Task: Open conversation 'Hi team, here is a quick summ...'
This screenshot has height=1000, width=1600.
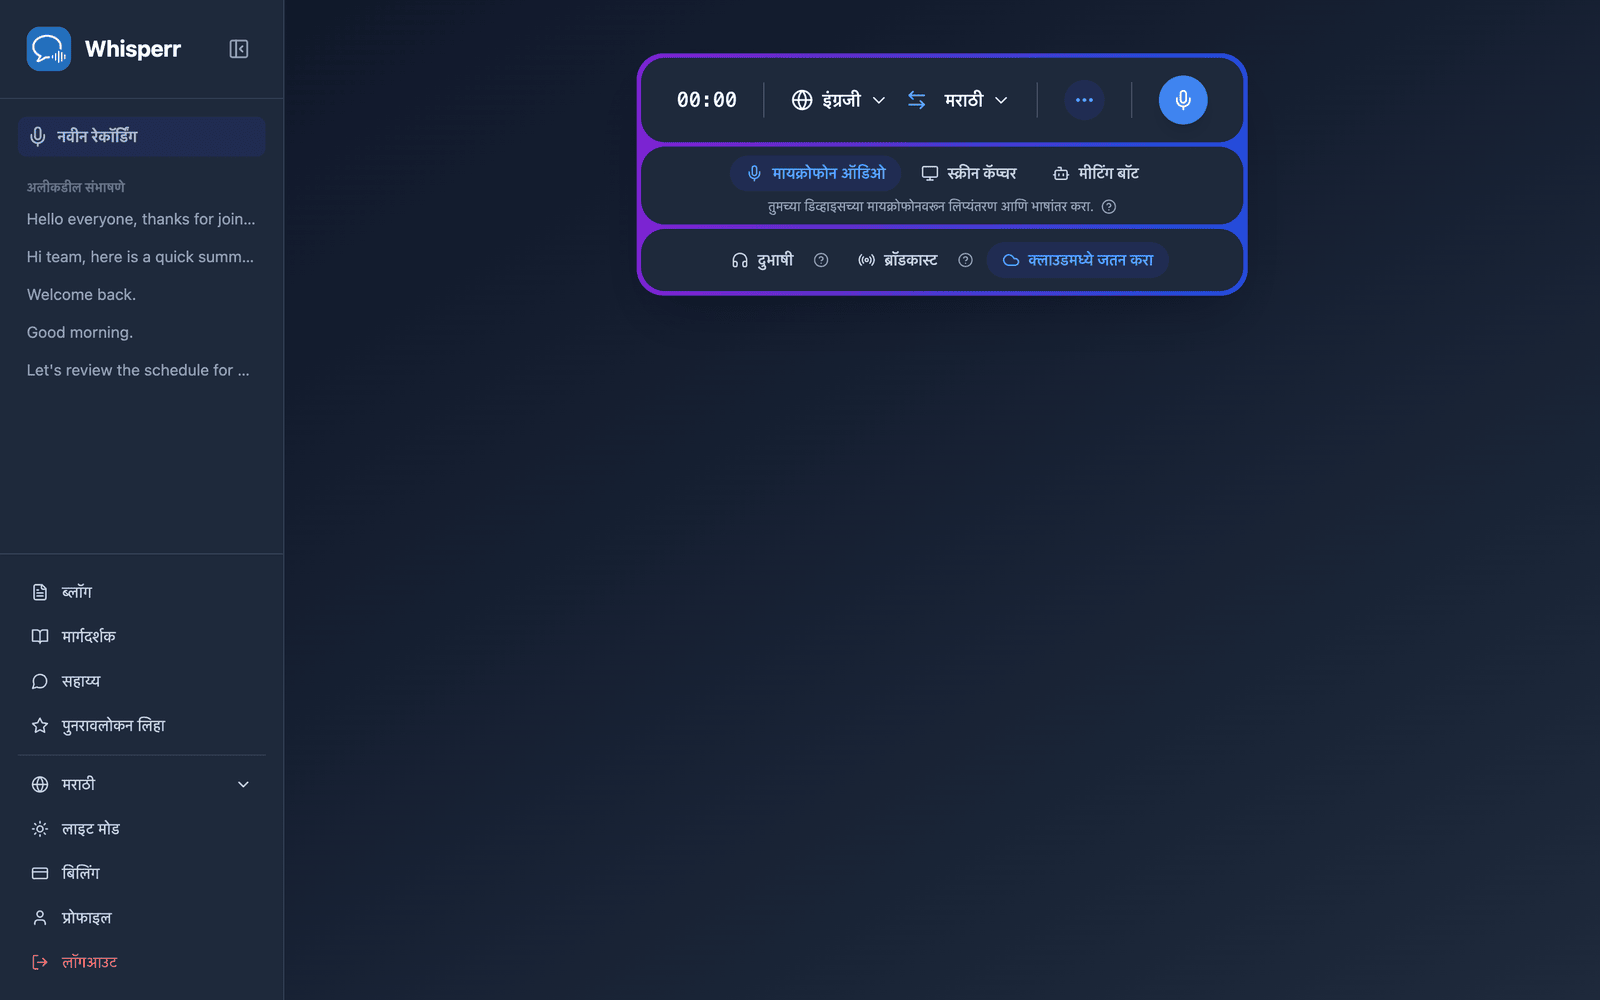Action: tap(141, 257)
